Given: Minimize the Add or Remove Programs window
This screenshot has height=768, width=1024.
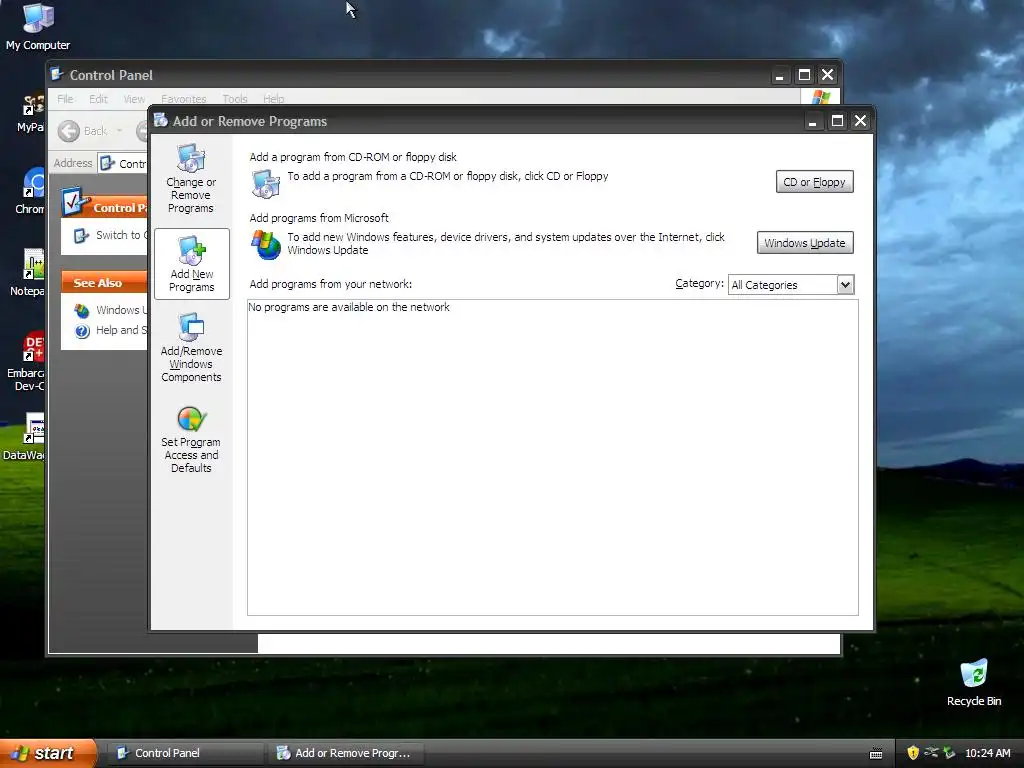Looking at the screenshot, I should click(812, 121).
